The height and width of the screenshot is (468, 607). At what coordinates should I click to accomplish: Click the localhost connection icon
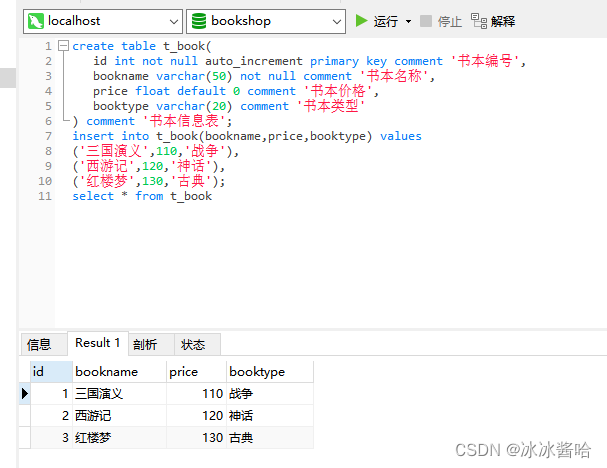click(36, 21)
